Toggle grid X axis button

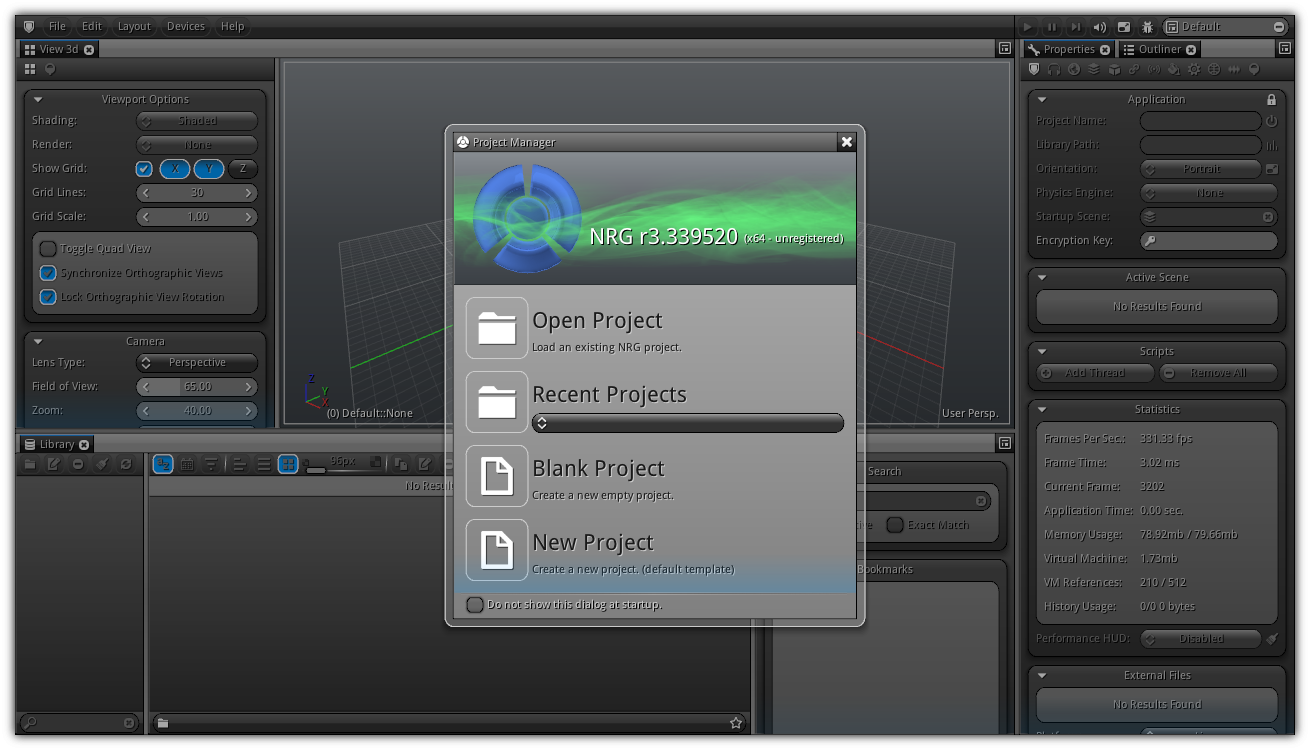175,169
